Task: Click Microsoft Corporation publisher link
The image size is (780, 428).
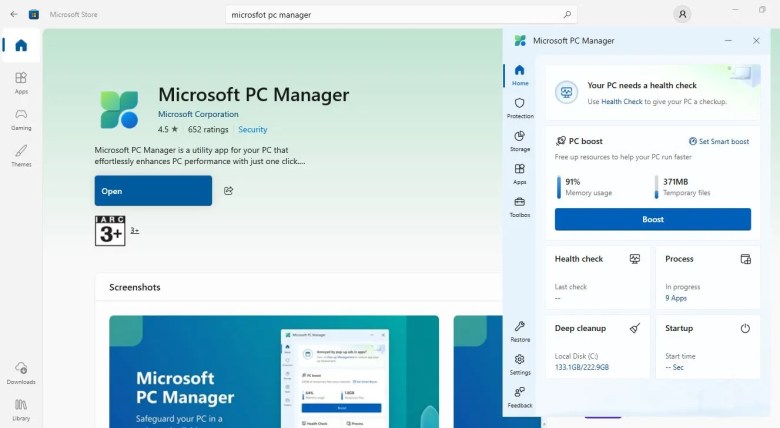Action: click(198, 114)
